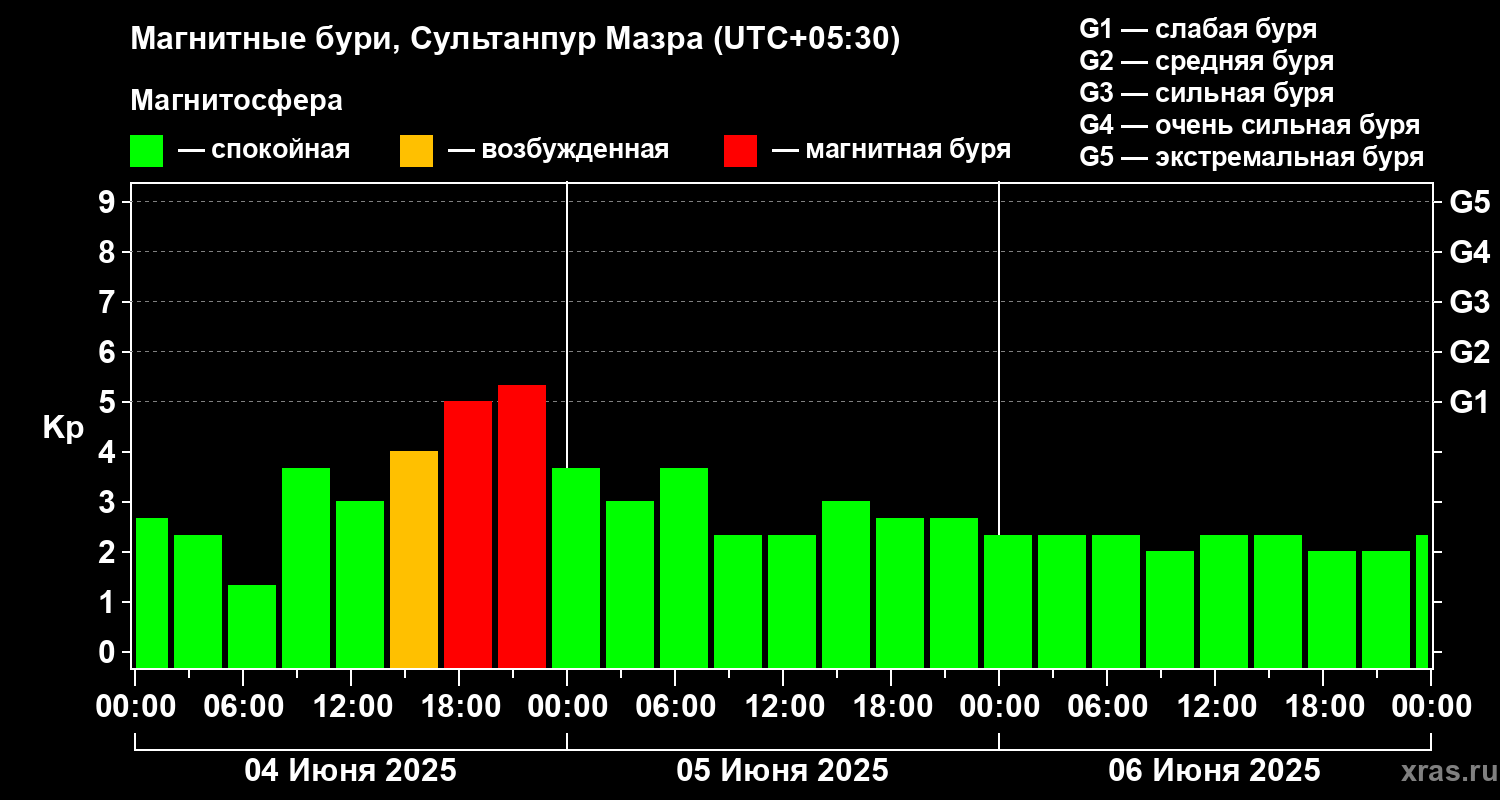Click the '— магнитная буря' legend label

[x=891, y=150]
